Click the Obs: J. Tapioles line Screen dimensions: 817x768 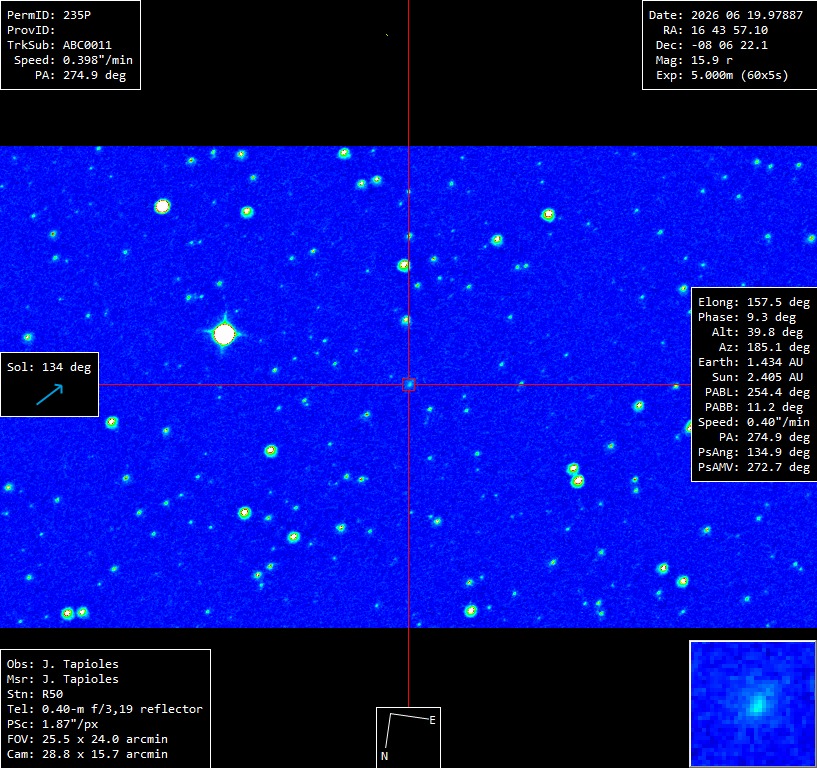coord(63,664)
